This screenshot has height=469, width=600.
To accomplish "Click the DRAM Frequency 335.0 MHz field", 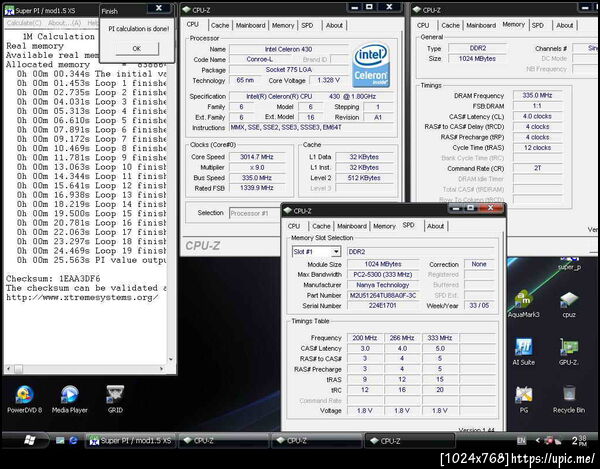I will click(537, 95).
